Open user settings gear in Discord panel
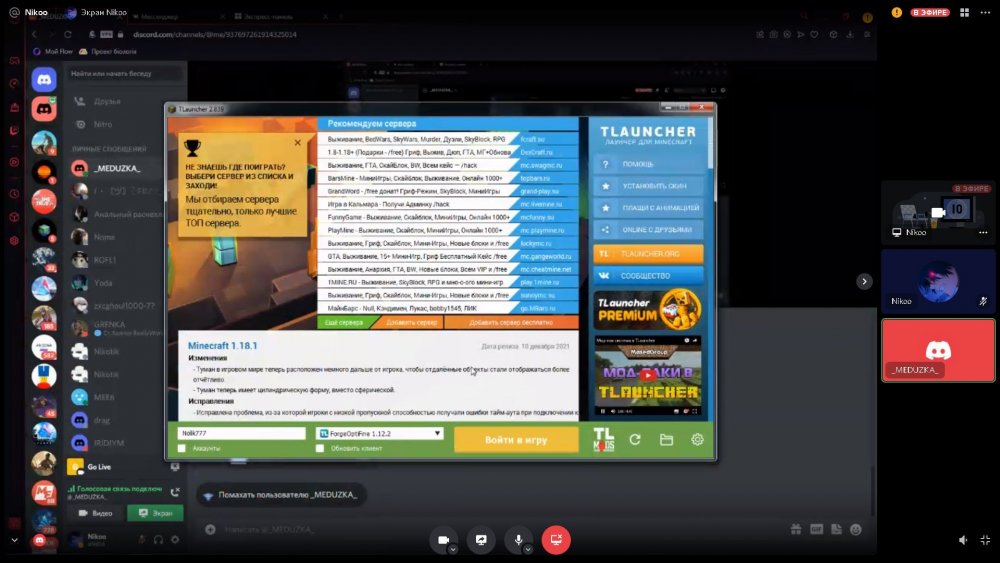Viewport: 1000px width, 563px height. (x=175, y=540)
